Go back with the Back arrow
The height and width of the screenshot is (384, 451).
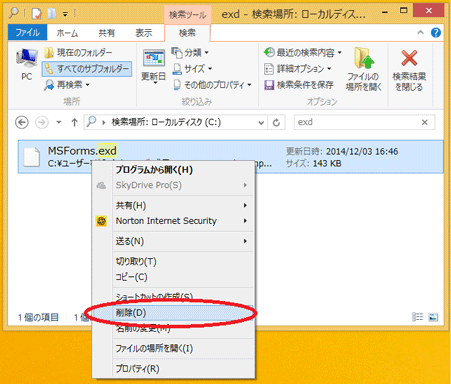(x=22, y=122)
